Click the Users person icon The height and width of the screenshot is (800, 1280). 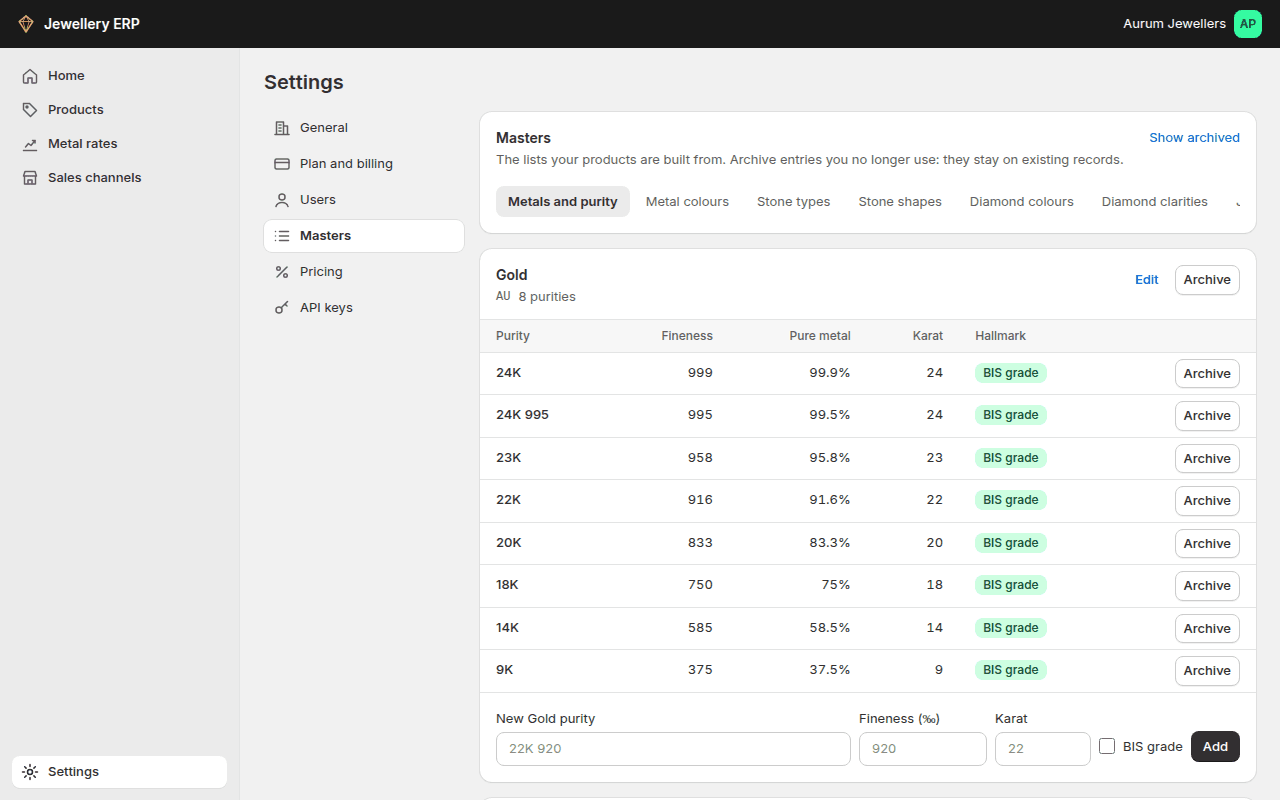[282, 200]
